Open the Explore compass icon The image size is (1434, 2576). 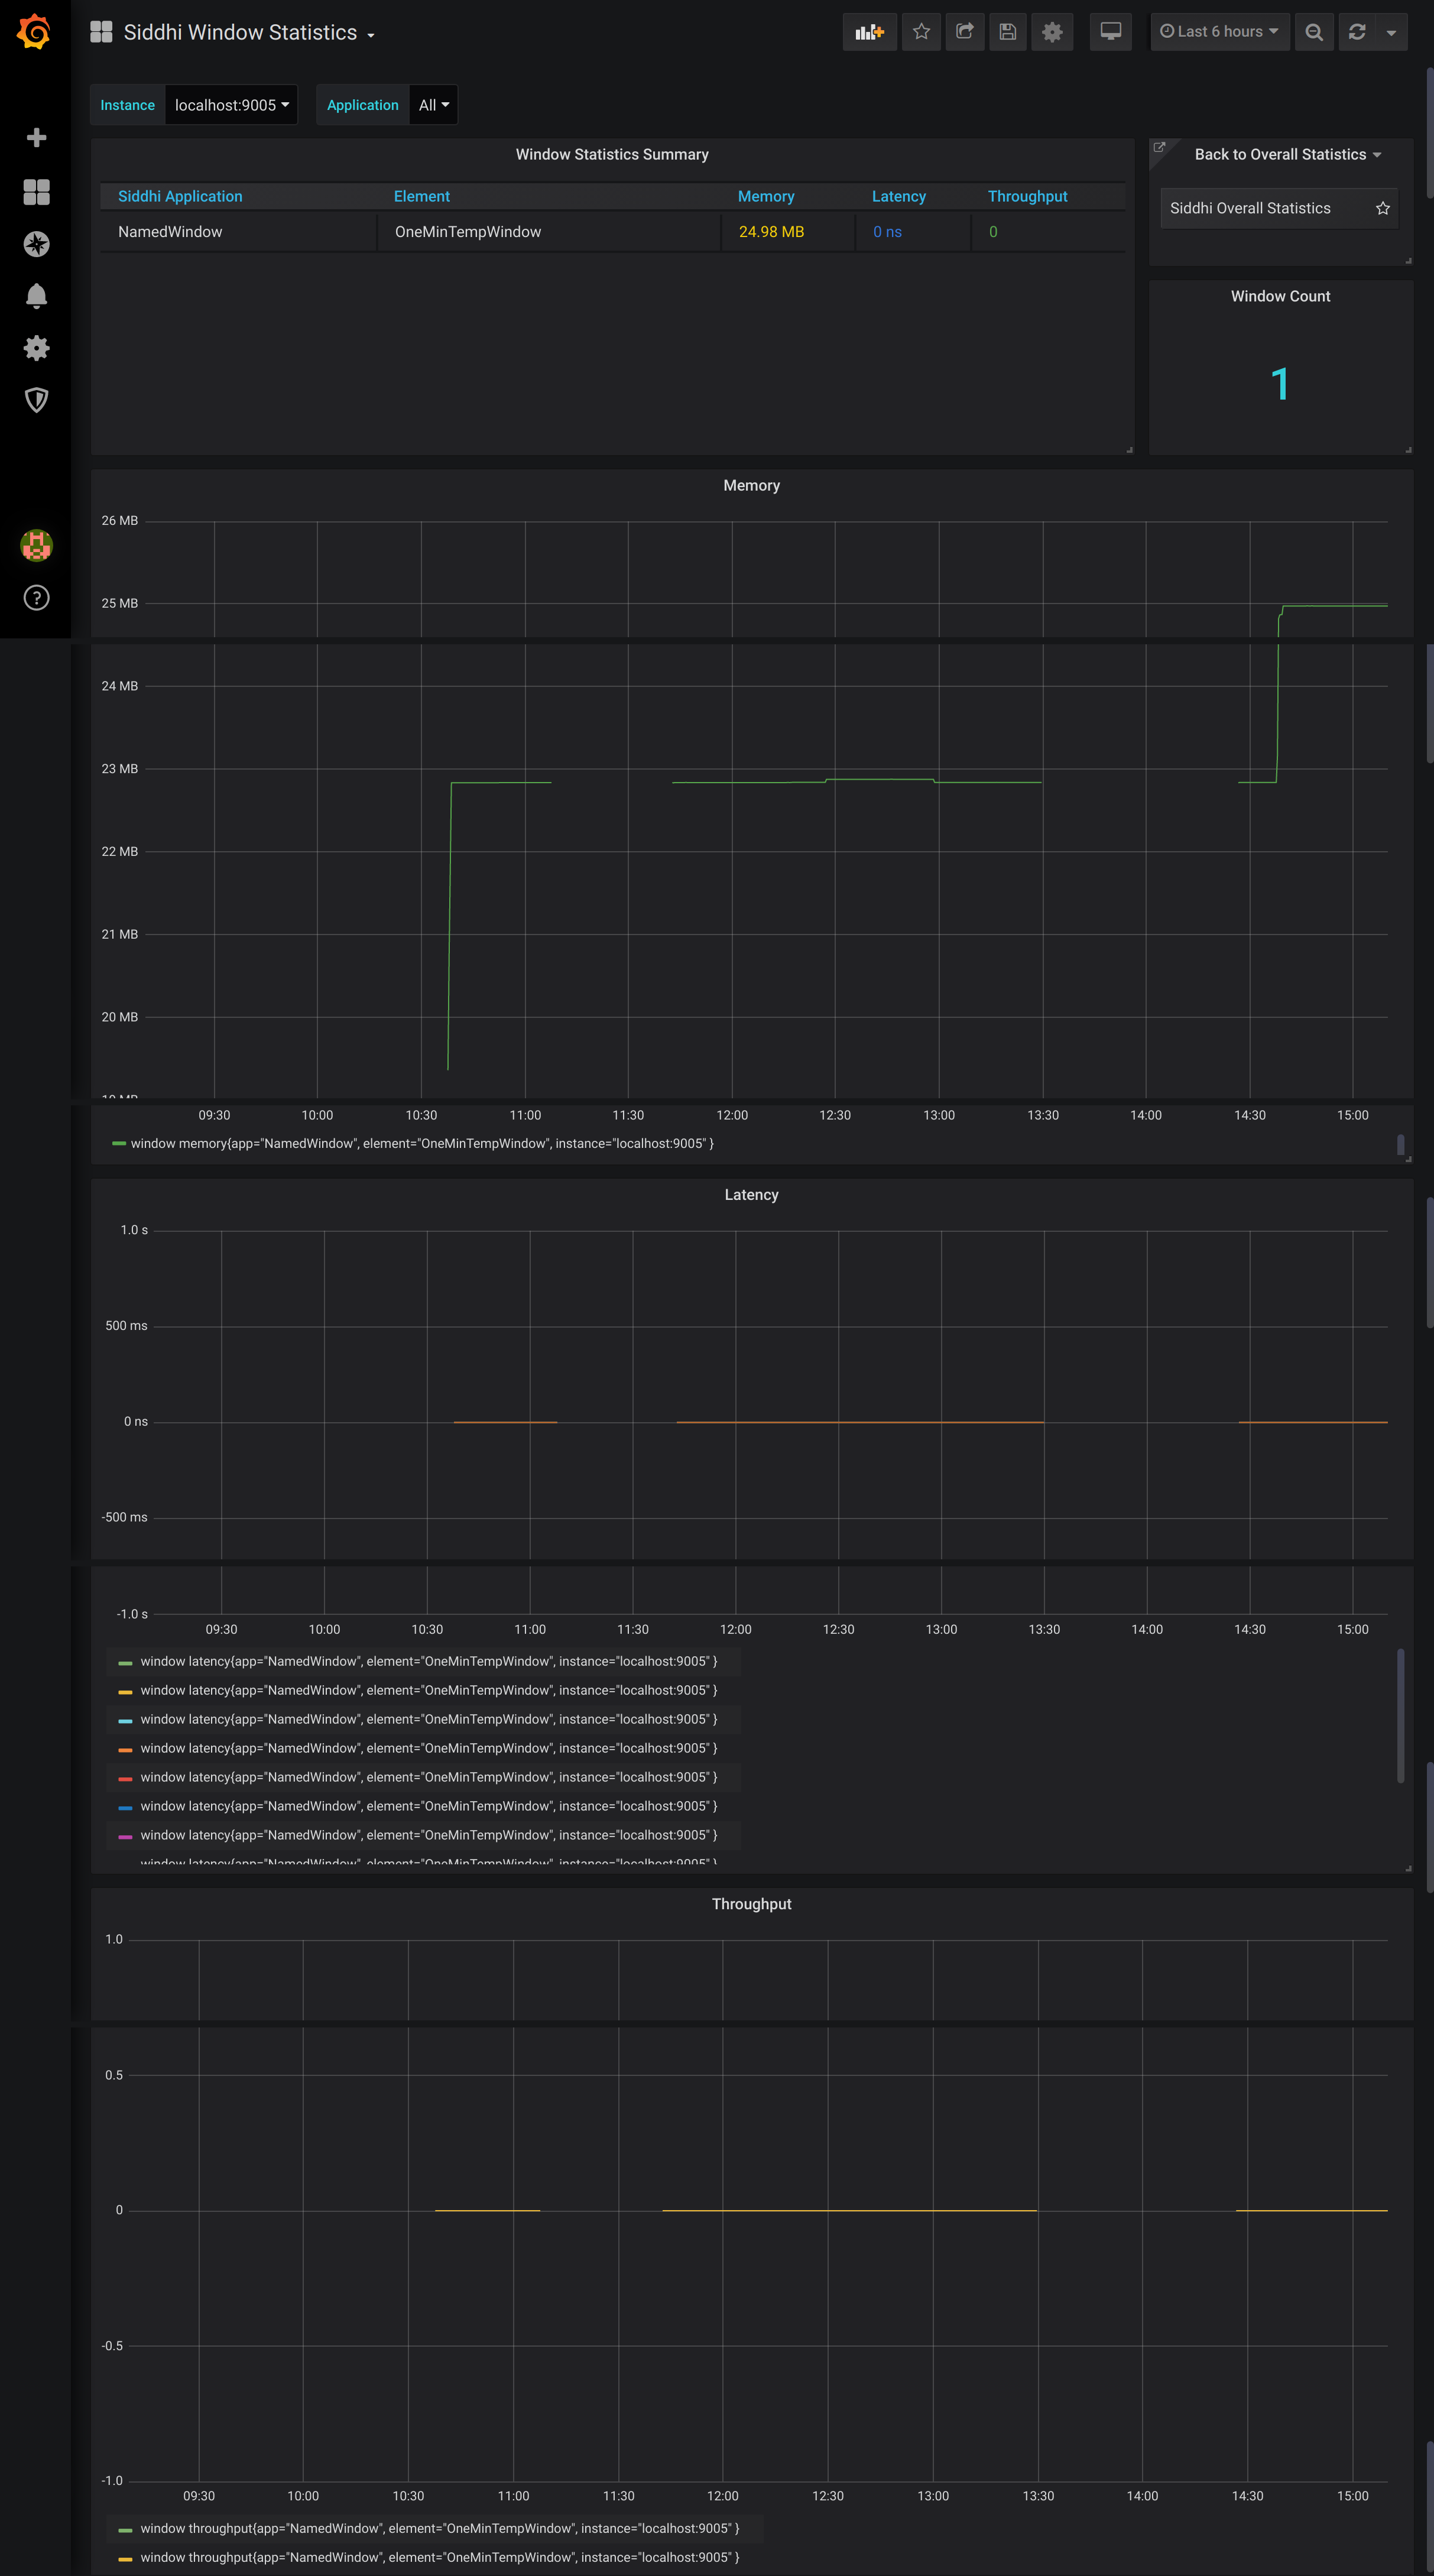pyautogui.click(x=36, y=244)
